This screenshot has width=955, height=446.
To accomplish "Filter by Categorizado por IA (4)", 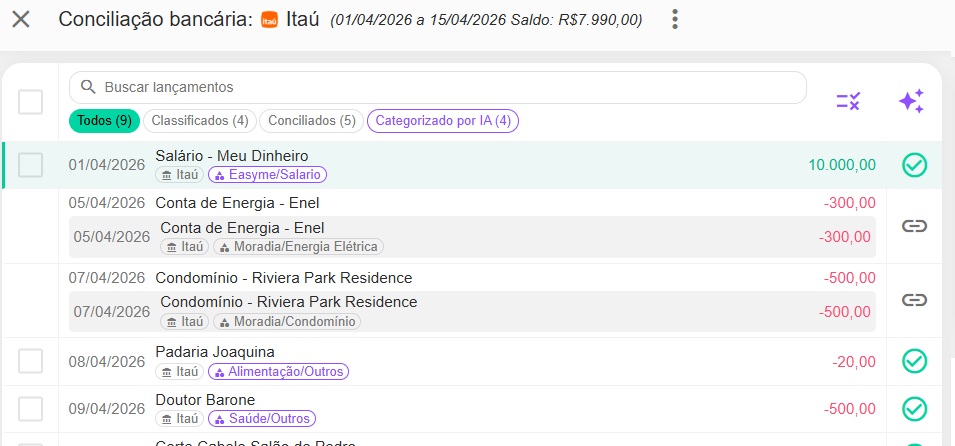I will [x=442, y=121].
